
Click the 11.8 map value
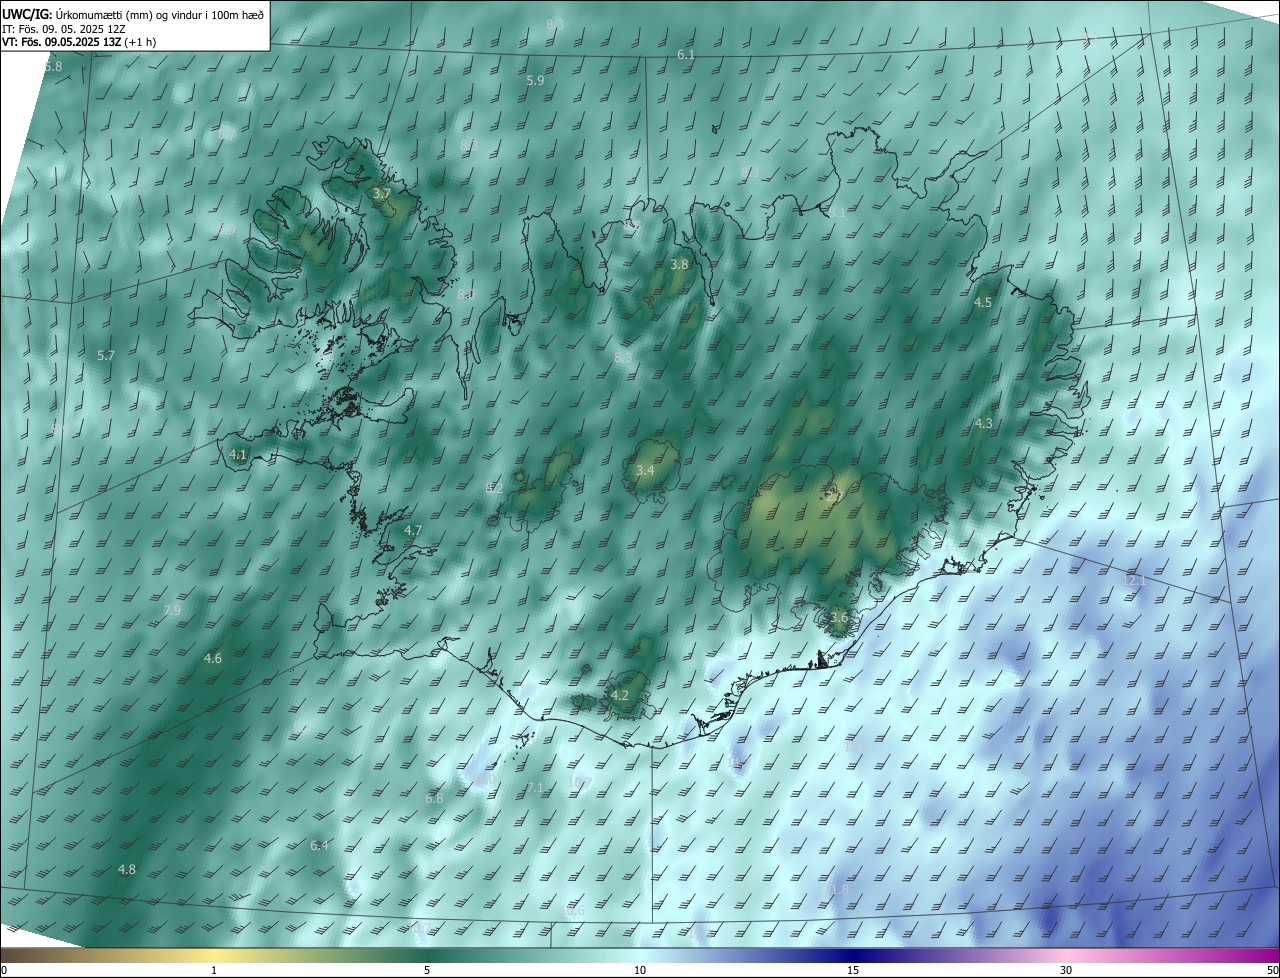(836, 889)
